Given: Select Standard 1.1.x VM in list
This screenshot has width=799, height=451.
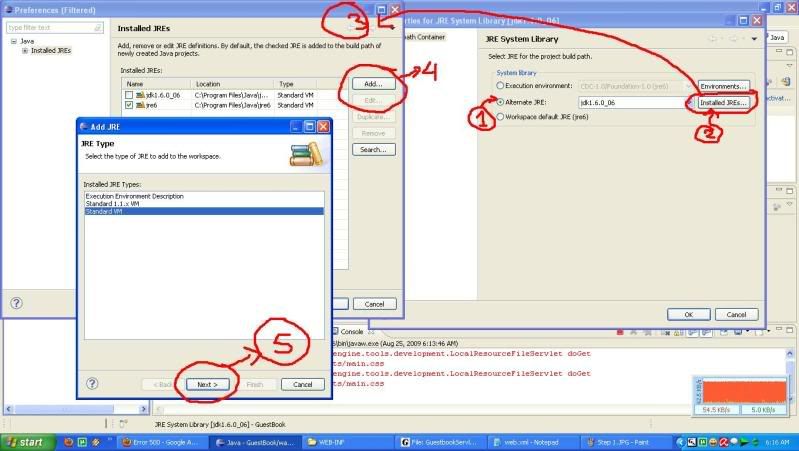Looking at the screenshot, I should [x=110, y=204].
